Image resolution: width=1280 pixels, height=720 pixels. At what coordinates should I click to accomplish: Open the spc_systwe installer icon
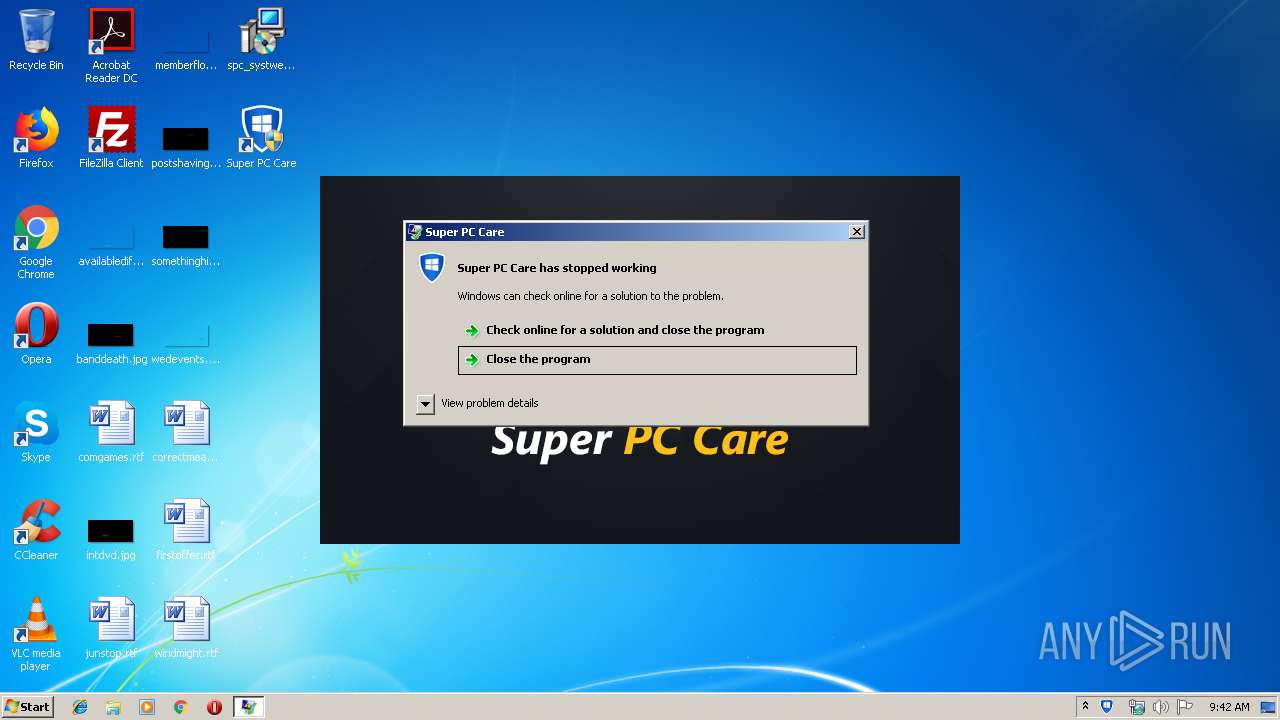pyautogui.click(x=261, y=40)
